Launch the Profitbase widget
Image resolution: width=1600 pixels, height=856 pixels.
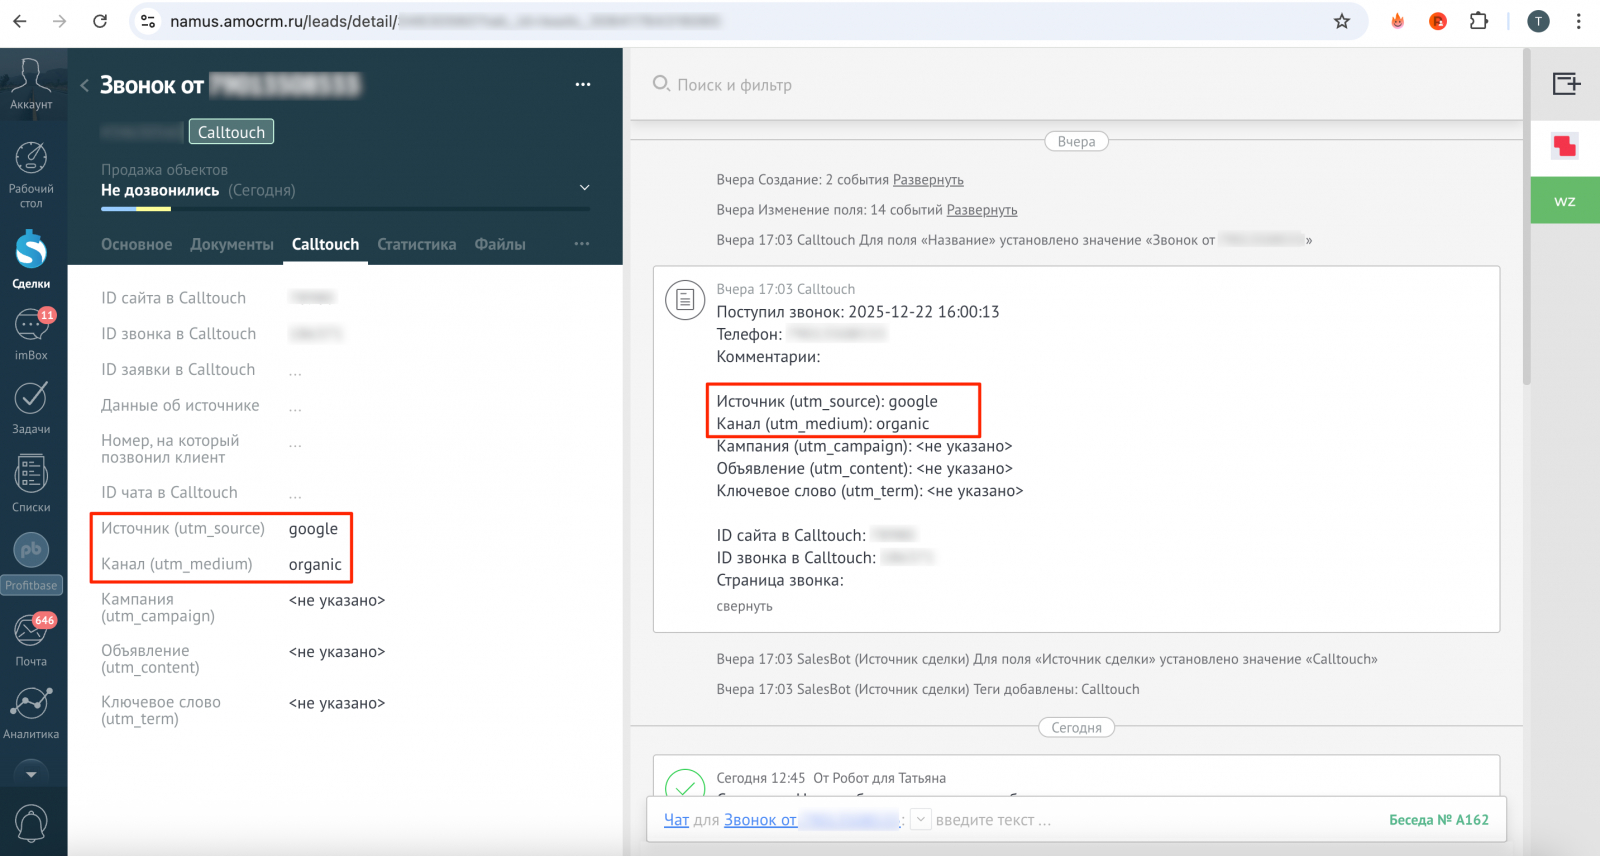coord(31,563)
